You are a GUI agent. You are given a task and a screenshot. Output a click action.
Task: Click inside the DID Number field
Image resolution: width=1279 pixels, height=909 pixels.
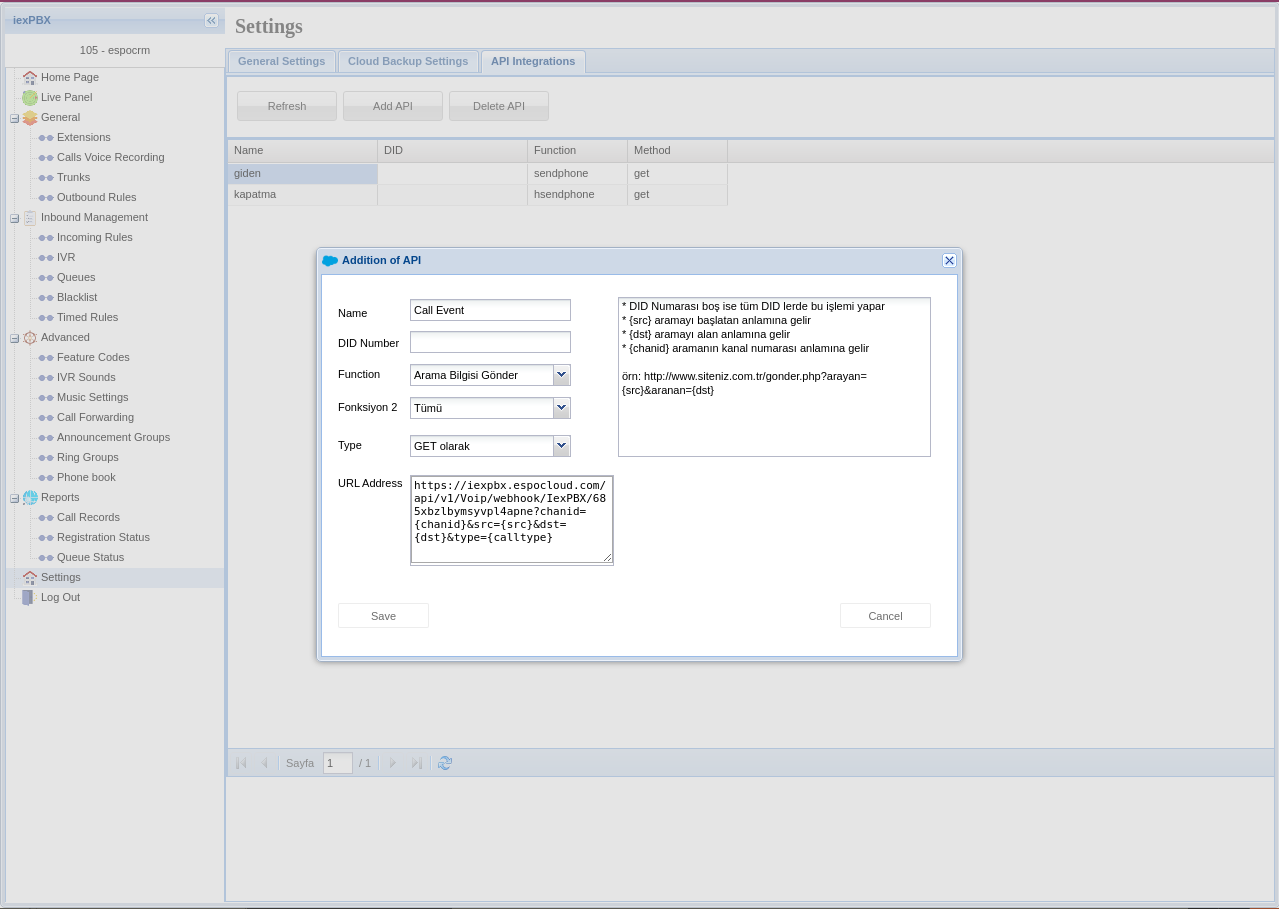click(490, 341)
